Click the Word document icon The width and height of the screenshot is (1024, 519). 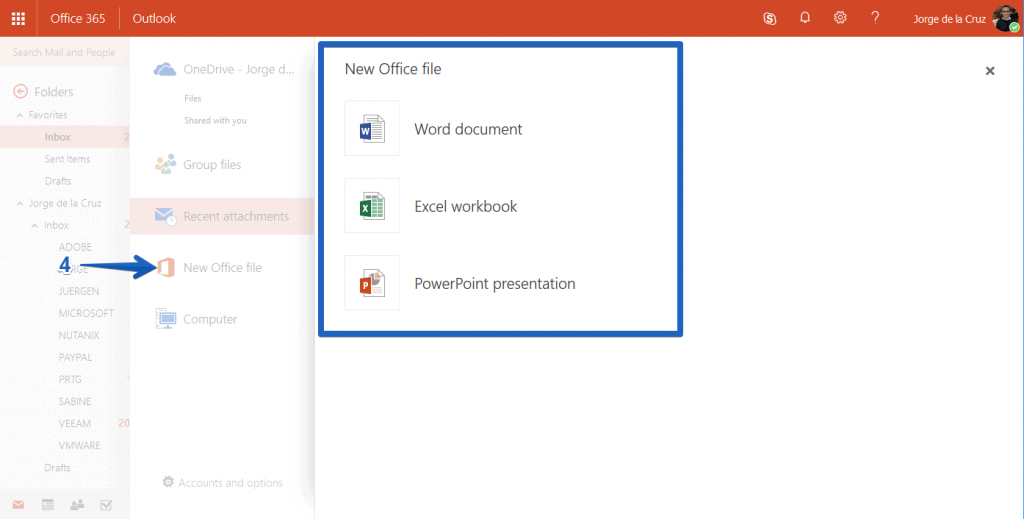point(372,129)
